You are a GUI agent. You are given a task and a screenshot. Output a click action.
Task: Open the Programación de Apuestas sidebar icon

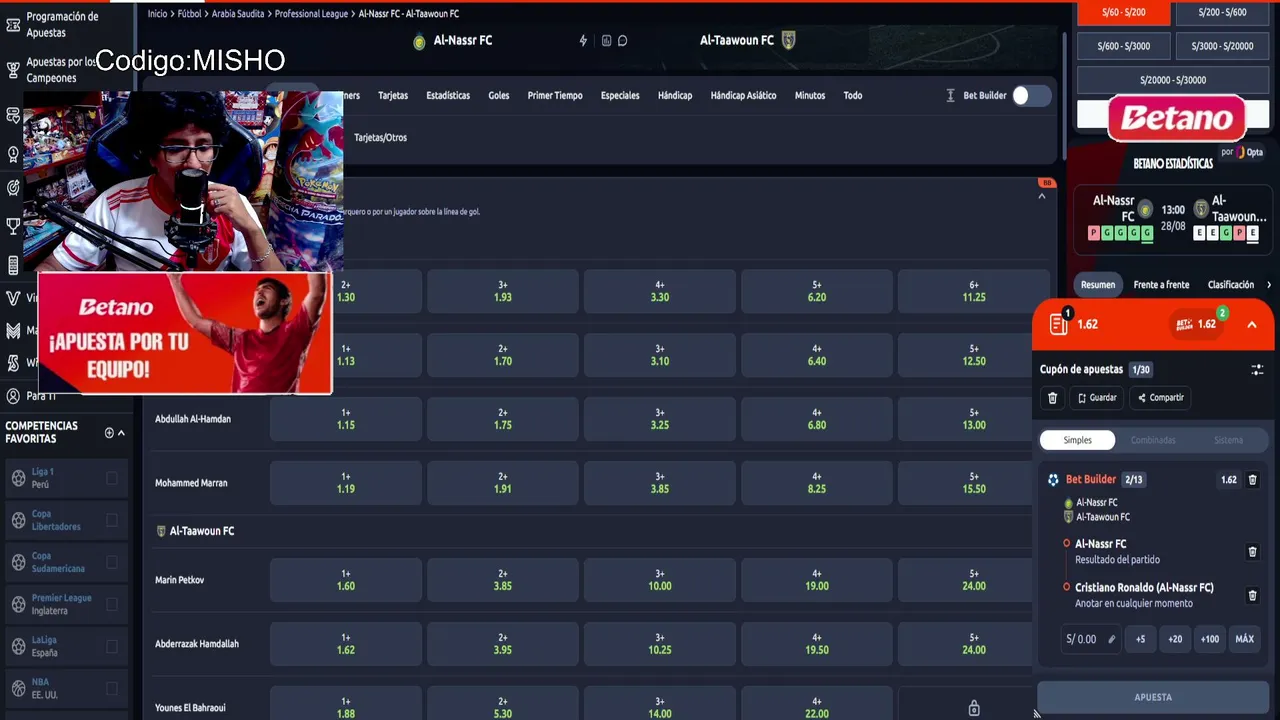coord(13,24)
